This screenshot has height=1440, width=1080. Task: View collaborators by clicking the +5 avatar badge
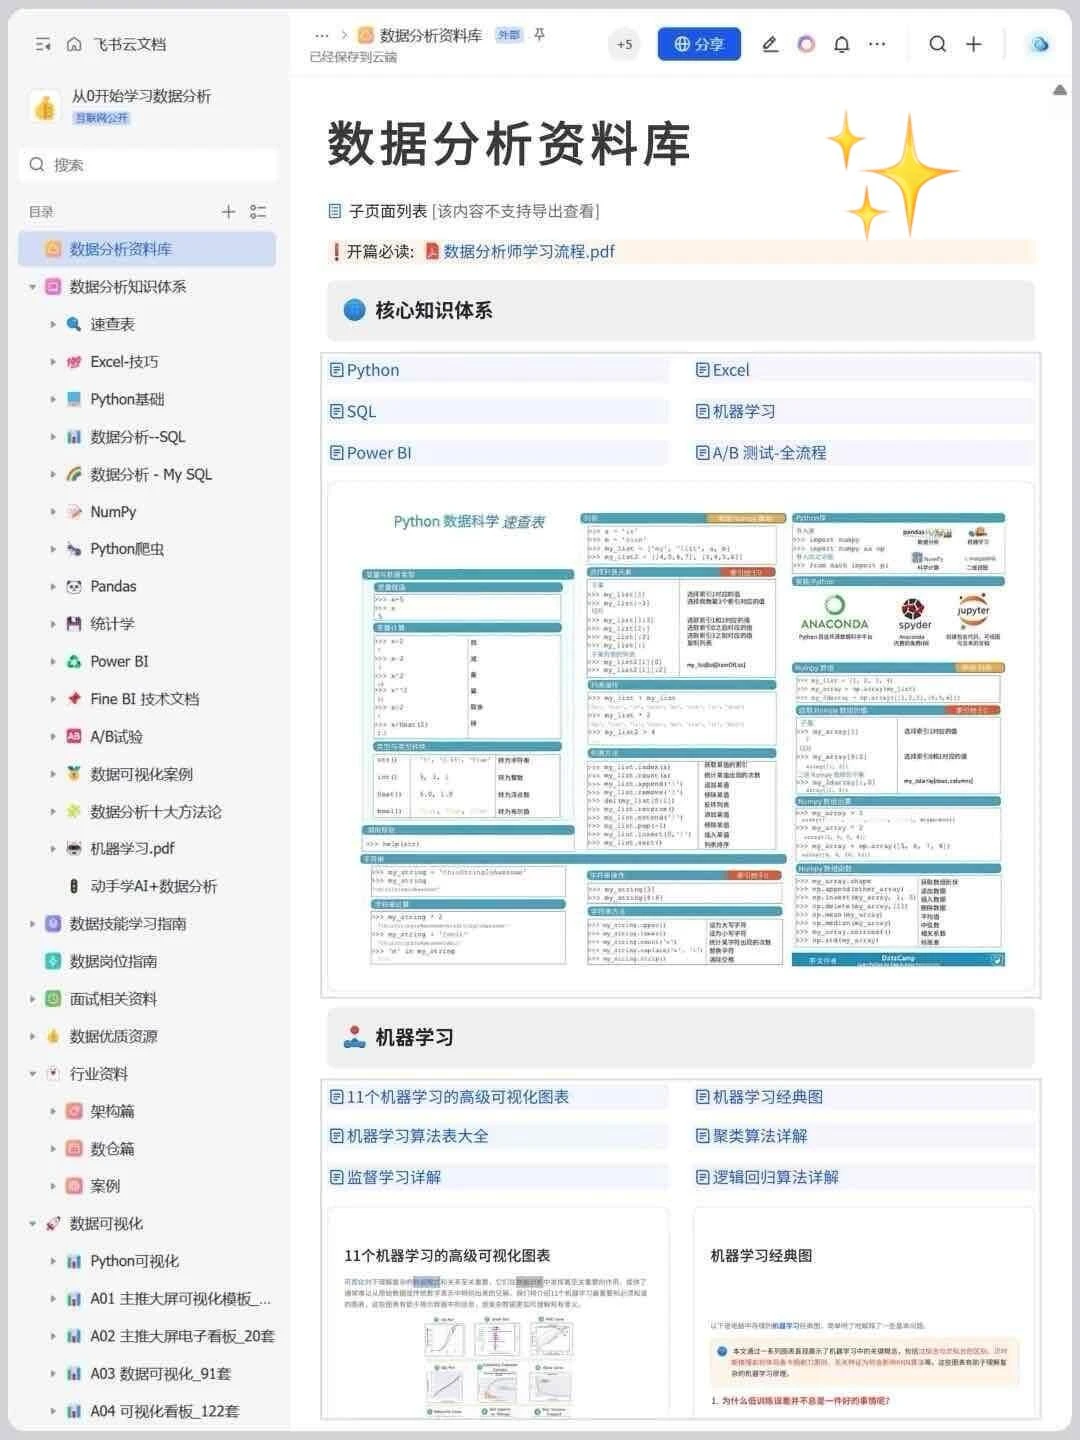624,44
